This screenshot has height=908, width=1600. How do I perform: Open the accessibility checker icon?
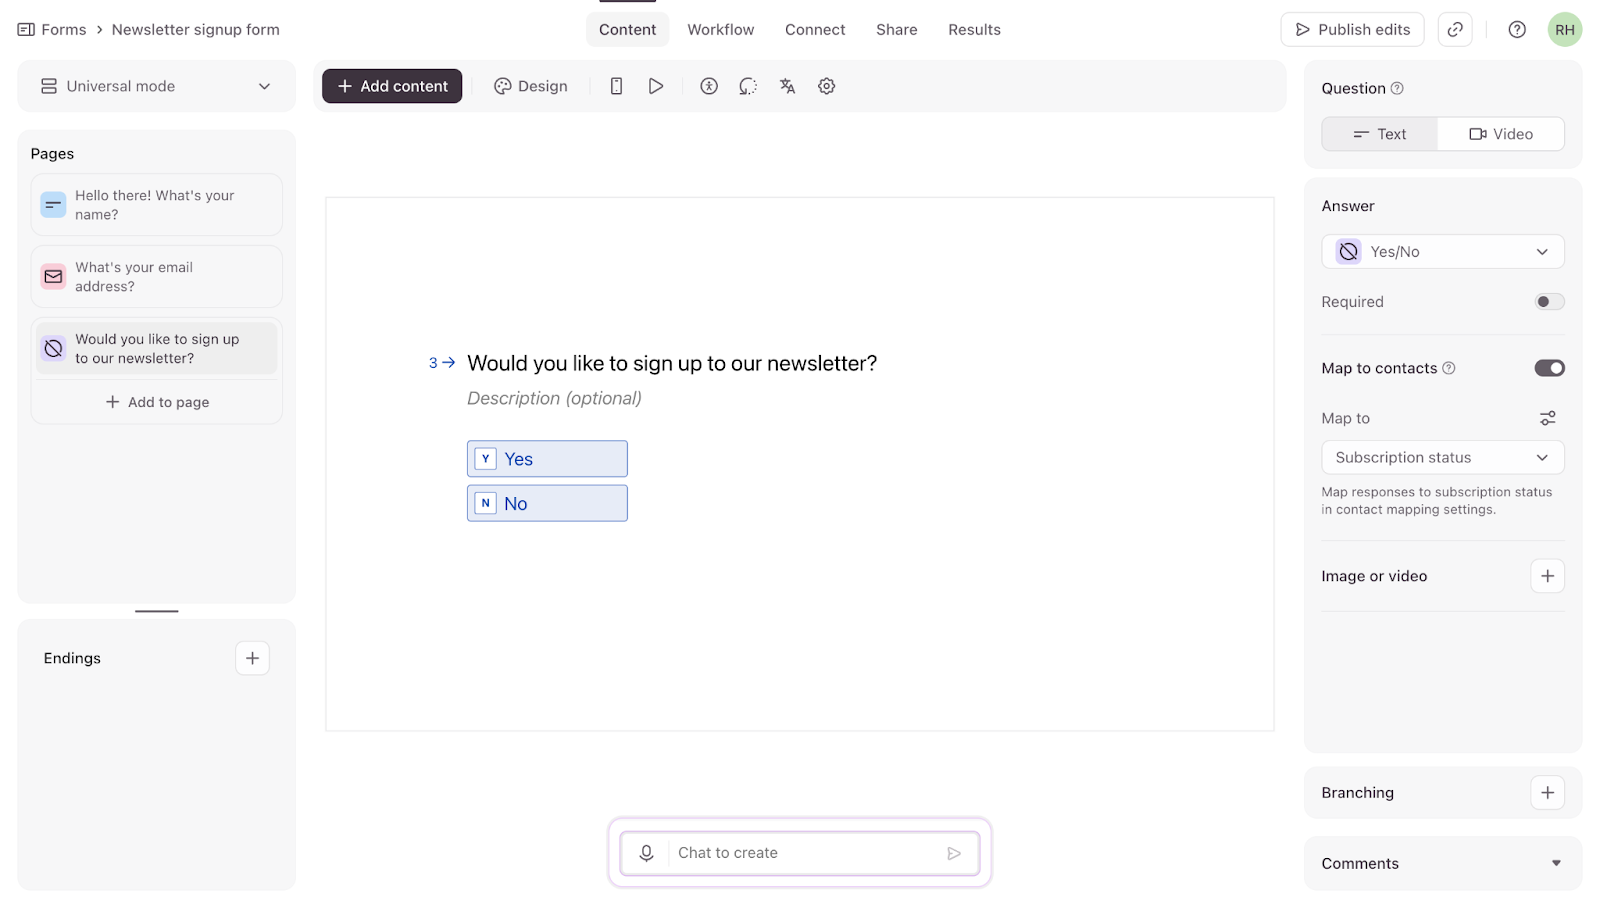point(709,86)
